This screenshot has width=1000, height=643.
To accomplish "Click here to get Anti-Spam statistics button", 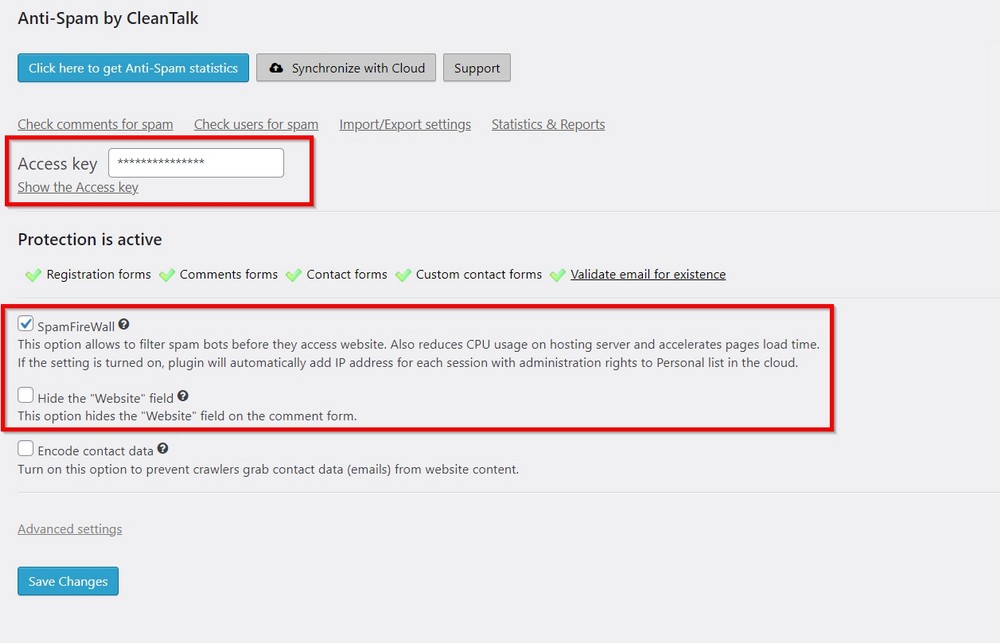I will [x=133, y=68].
